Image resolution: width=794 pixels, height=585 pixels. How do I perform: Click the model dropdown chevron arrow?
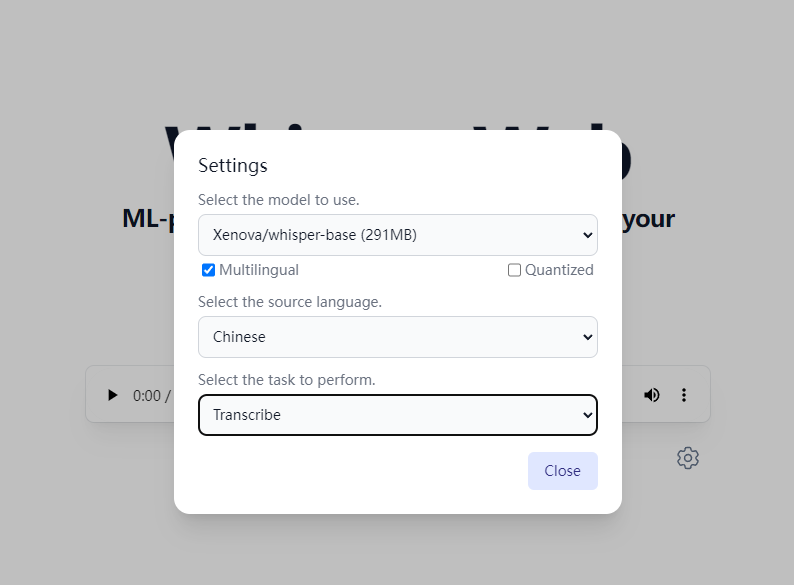587,235
